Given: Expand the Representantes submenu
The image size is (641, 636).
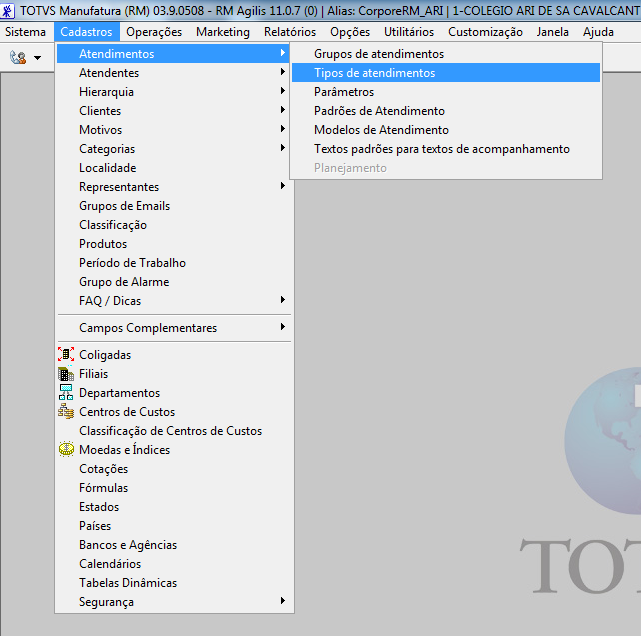Looking at the screenshot, I should [175, 186].
